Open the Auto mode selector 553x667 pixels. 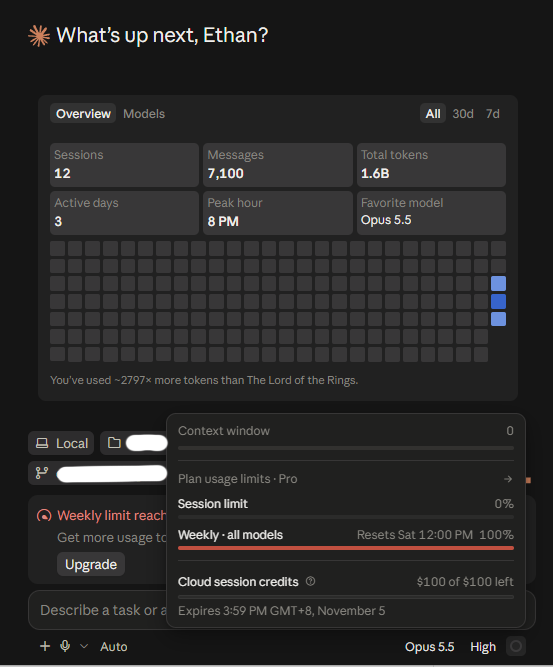[114, 647]
